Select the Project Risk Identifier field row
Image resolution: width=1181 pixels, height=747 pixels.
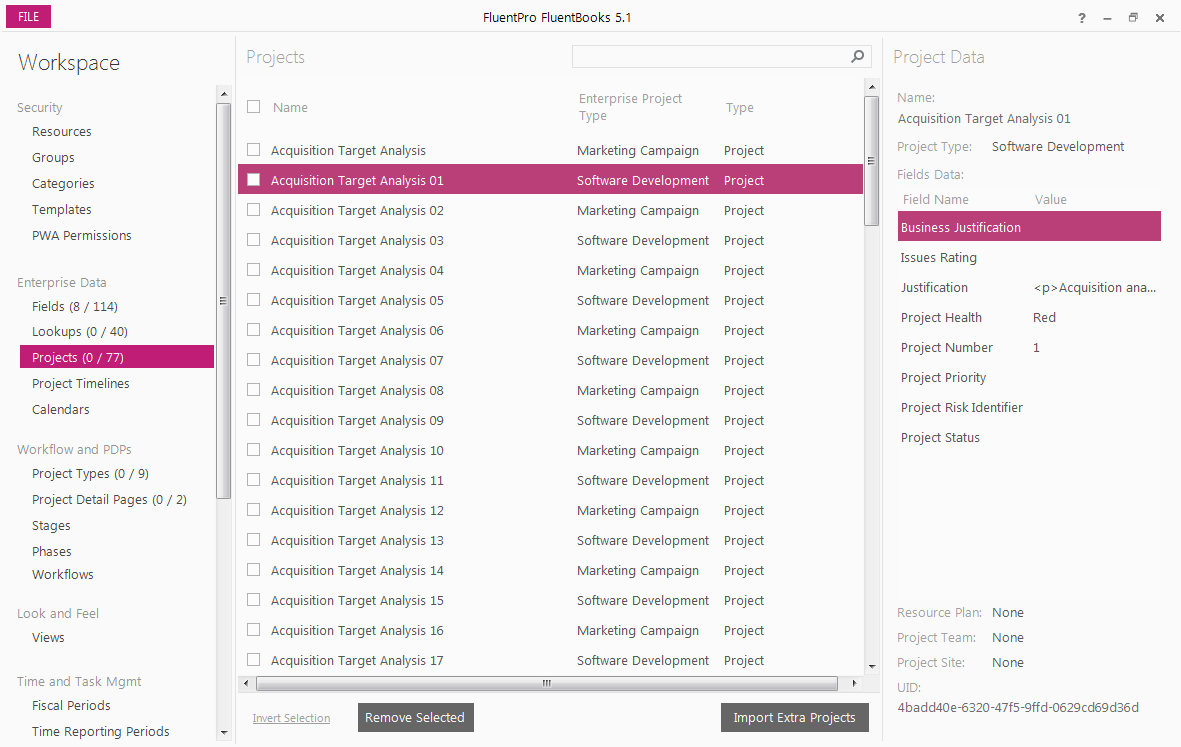tap(1029, 407)
